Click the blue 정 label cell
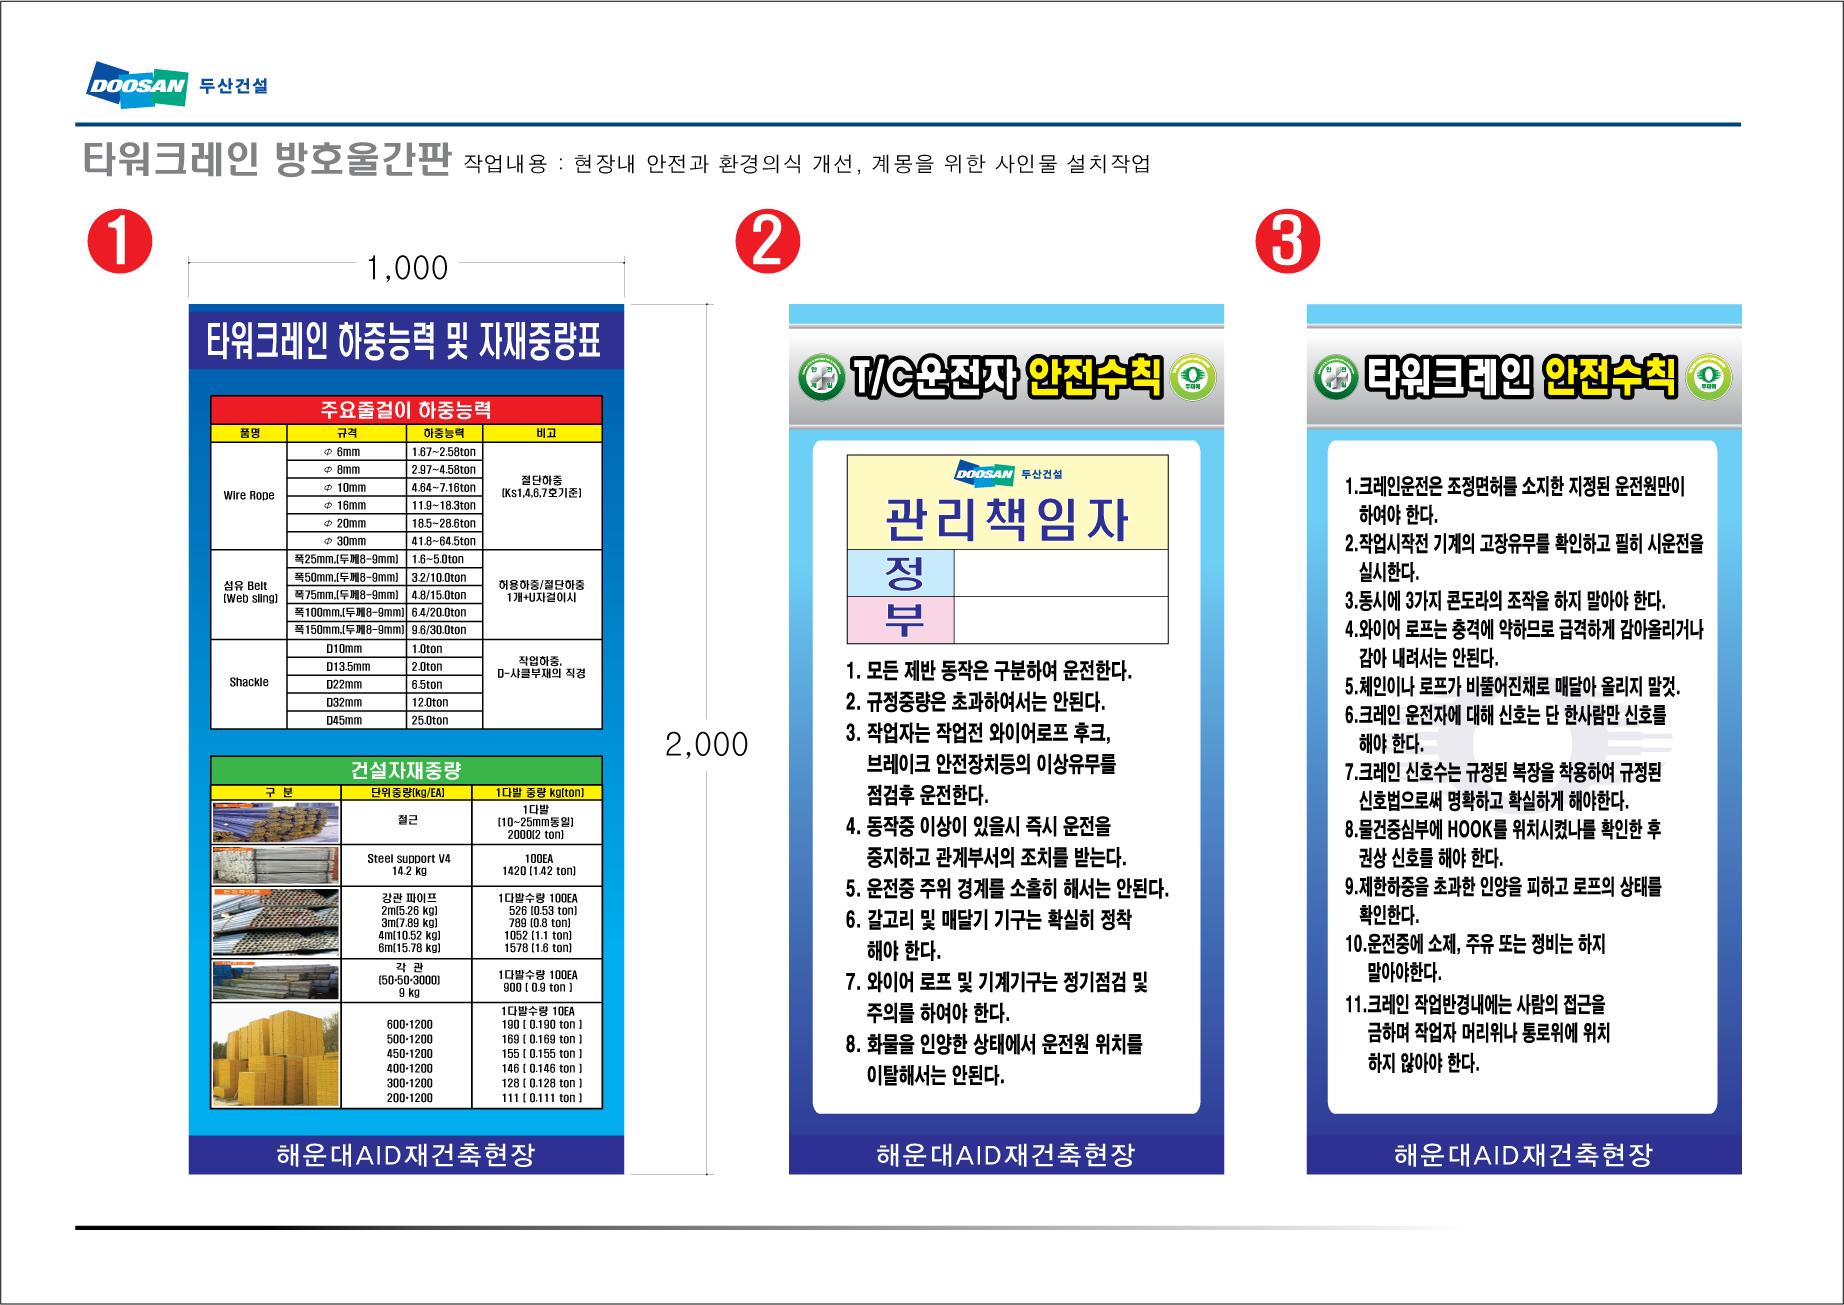Image resolution: width=1844 pixels, height=1305 pixels. pos(901,573)
